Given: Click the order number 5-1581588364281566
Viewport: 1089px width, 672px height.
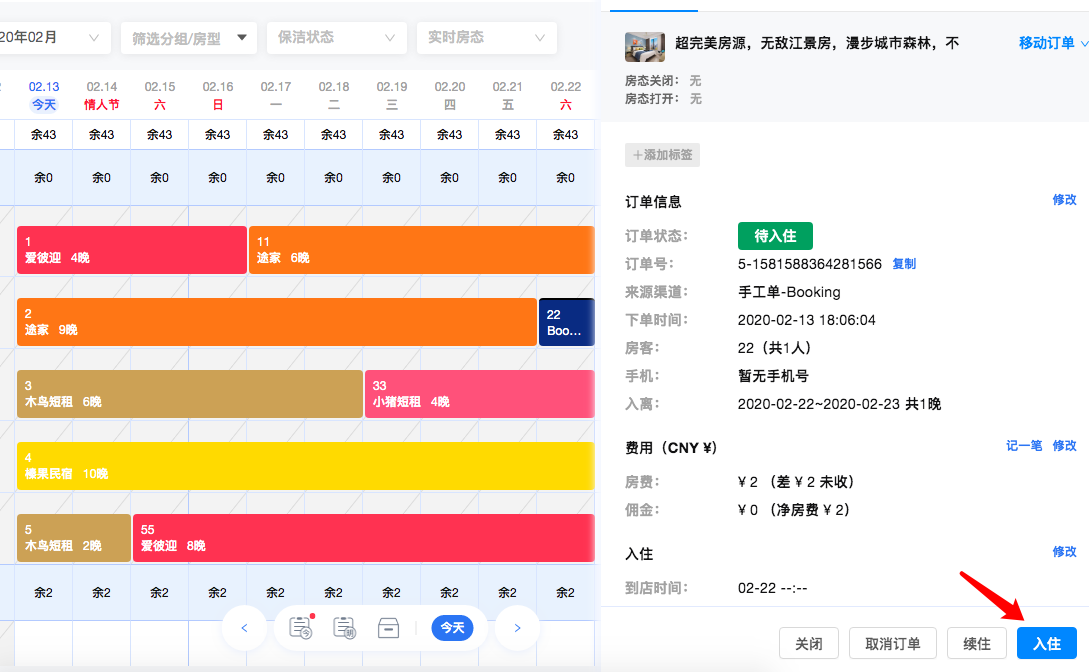Looking at the screenshot, I should click(x=810, y=264).
